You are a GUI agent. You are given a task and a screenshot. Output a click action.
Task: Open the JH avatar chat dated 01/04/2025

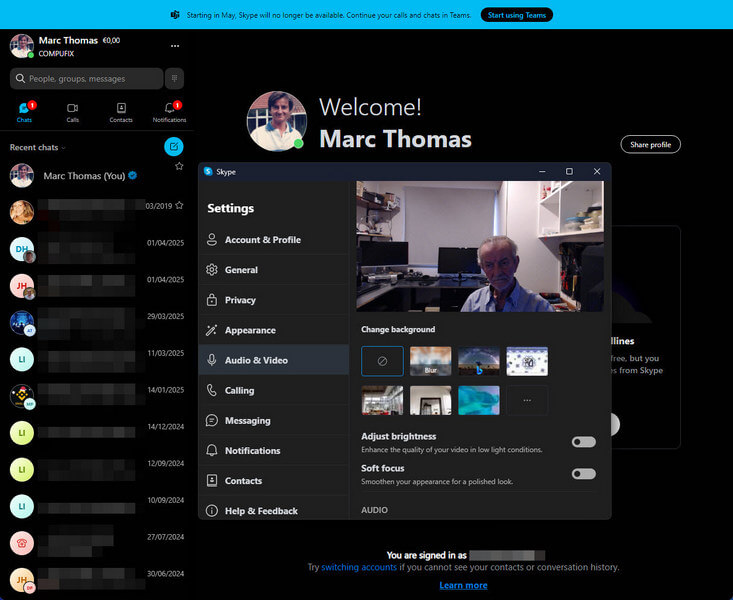22,286
